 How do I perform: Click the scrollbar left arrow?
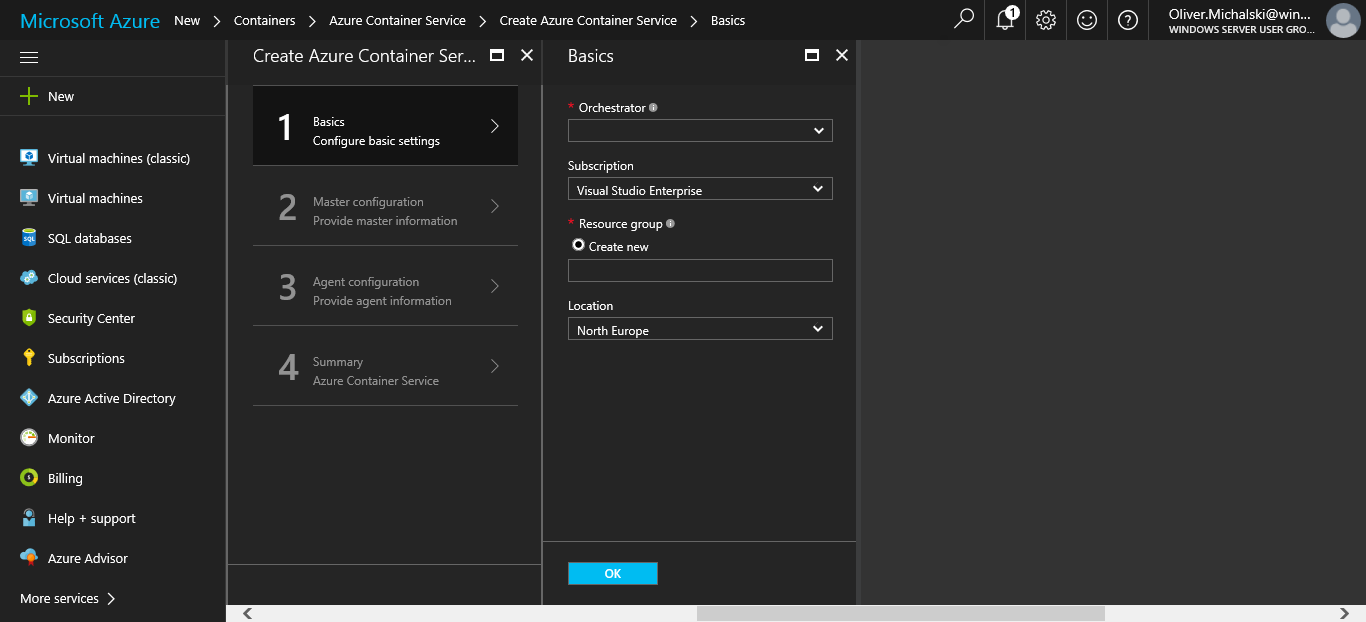point(247,613)
